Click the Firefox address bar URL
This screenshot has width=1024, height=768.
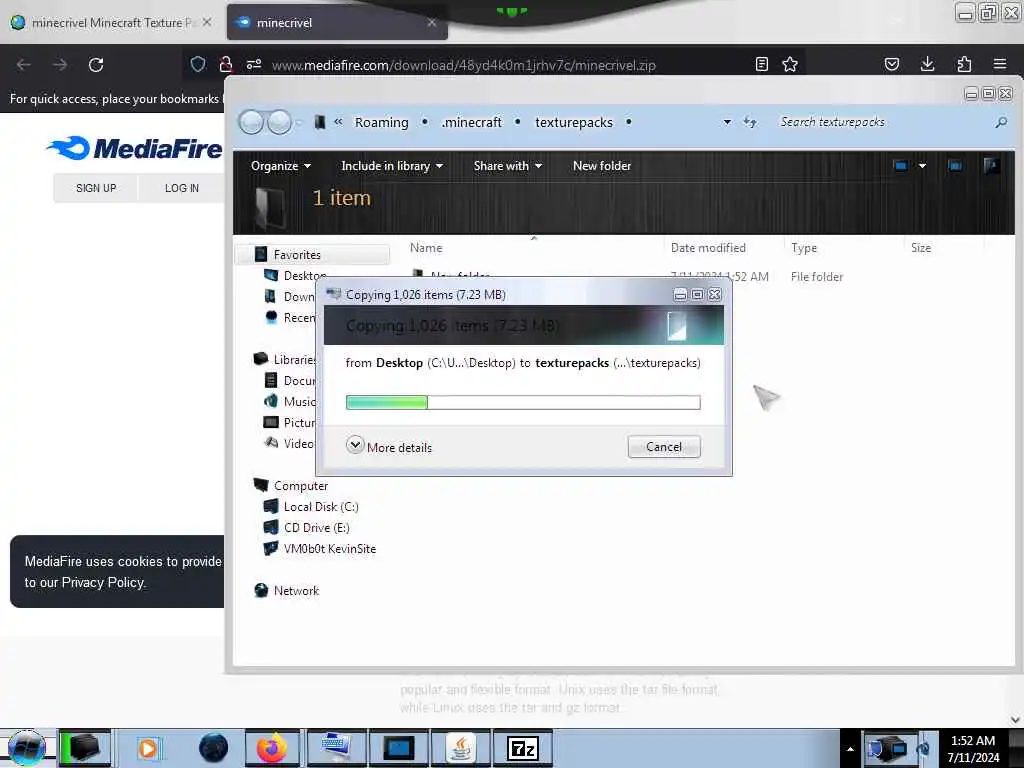(x=463, y=65)
